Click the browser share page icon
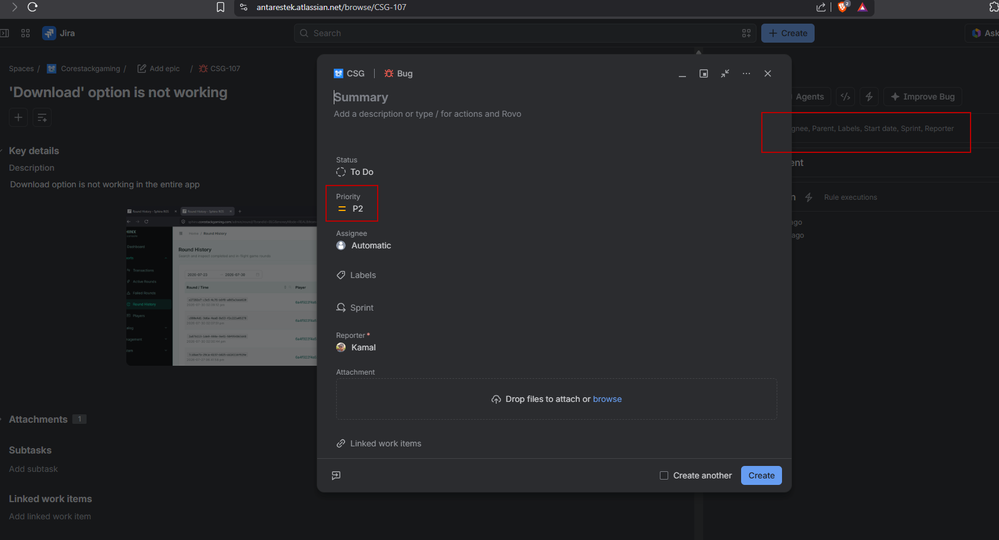The image size is (999, 540). click(821, 7)
